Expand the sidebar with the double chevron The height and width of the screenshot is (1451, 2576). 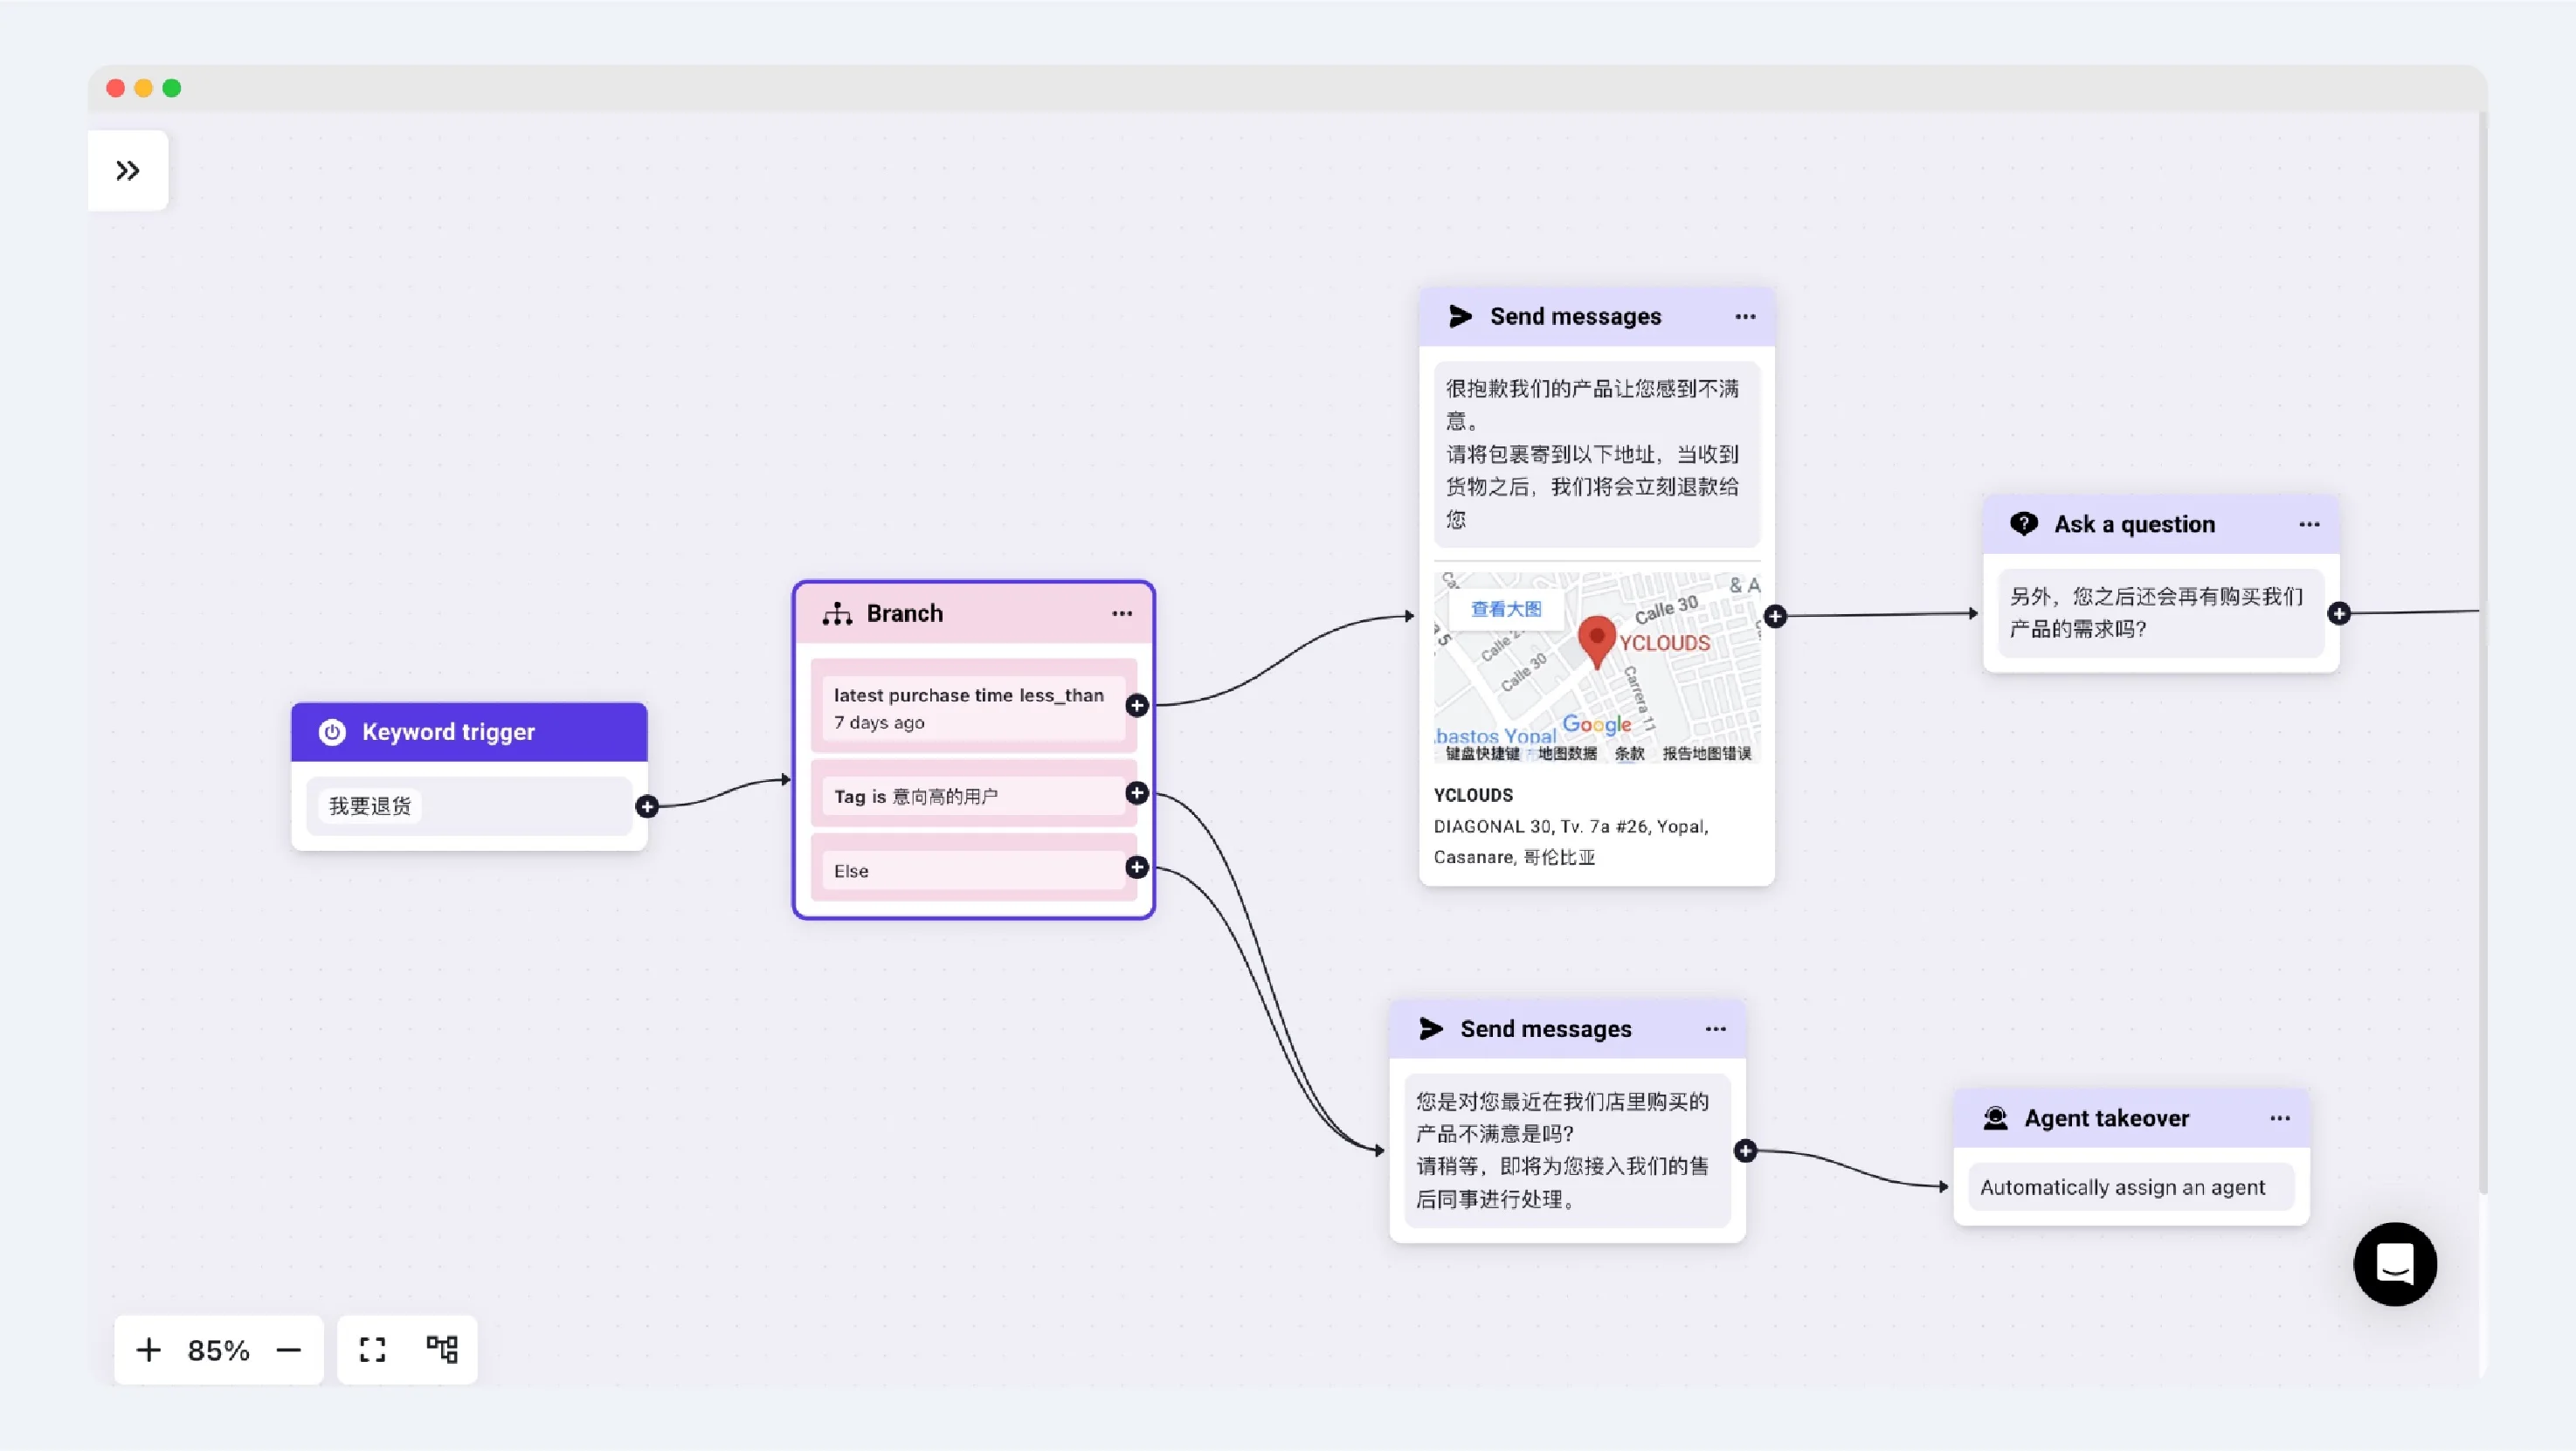point(128,171)
